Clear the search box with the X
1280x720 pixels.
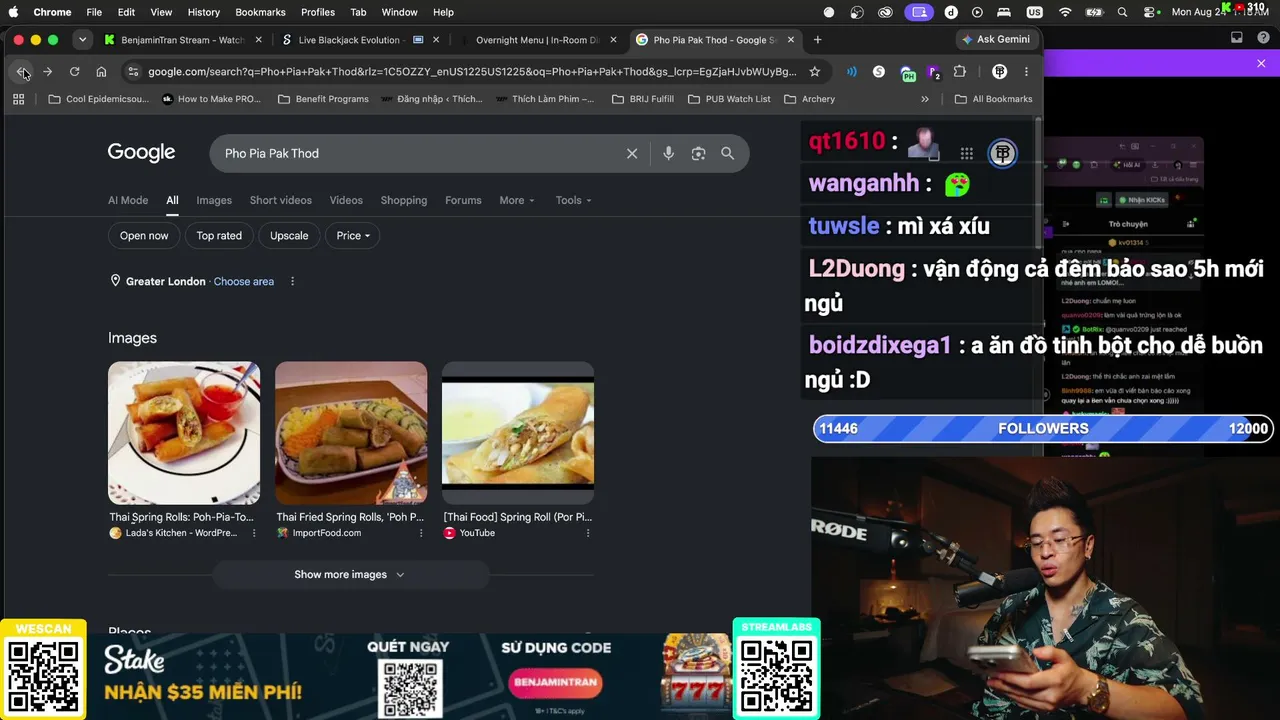[x=632, y=153]
